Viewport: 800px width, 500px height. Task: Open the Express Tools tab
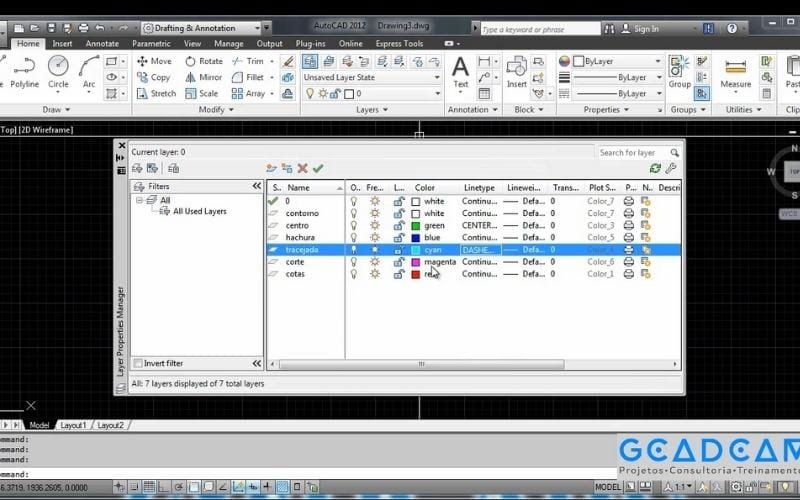click(x=399, y=44)
